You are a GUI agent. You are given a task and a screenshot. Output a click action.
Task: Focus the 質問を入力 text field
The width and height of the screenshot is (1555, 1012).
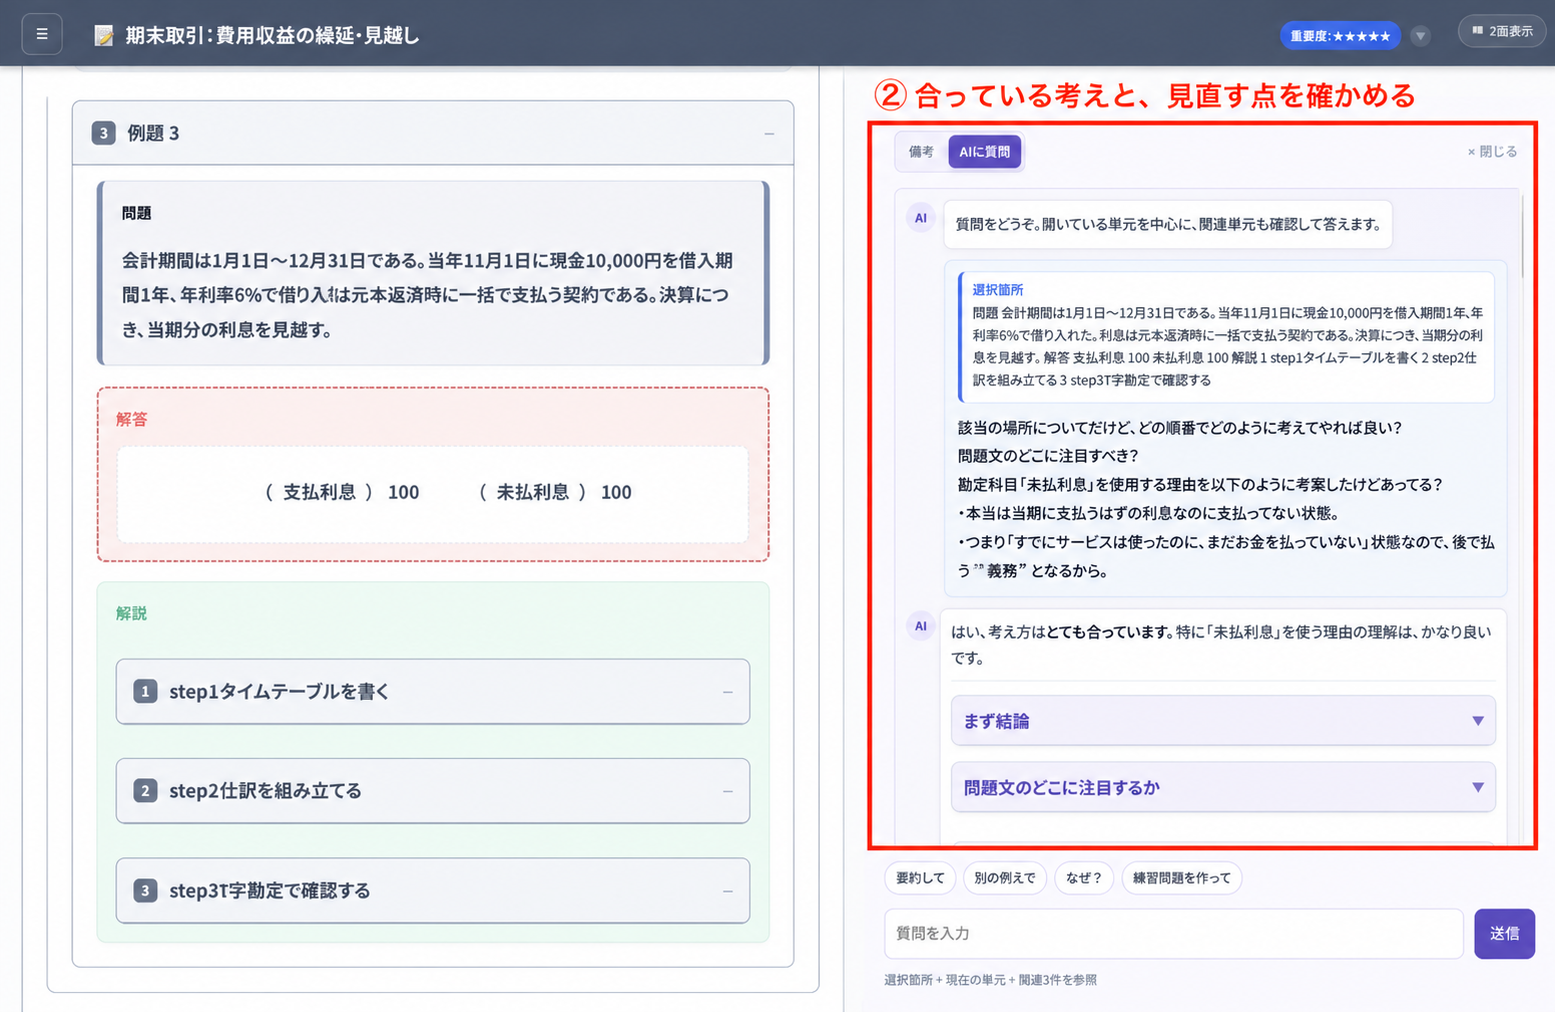coord(1174,934)
